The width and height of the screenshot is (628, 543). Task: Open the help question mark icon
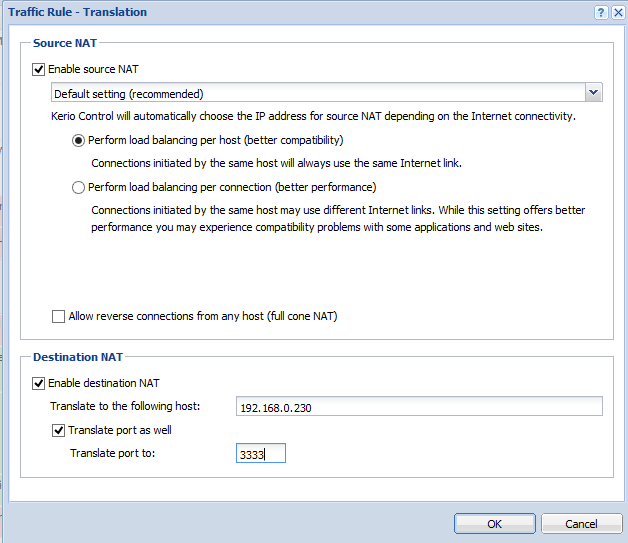tap(601, 12)
